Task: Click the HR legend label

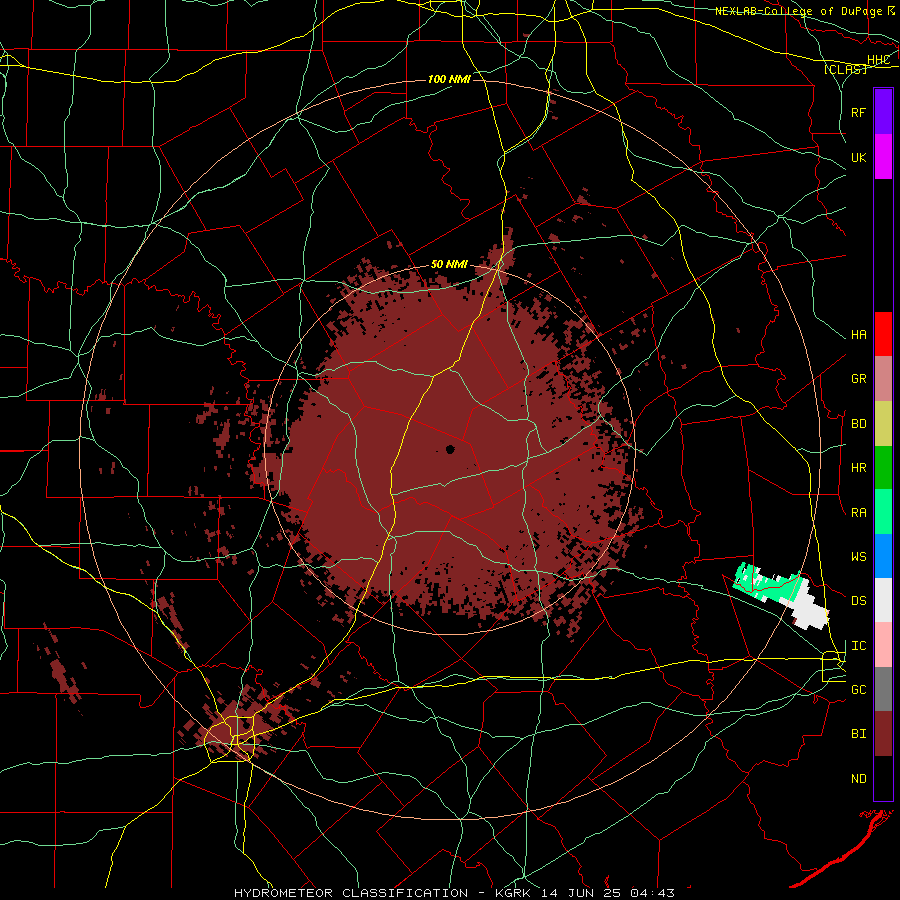Action: [x=859, y=468]
